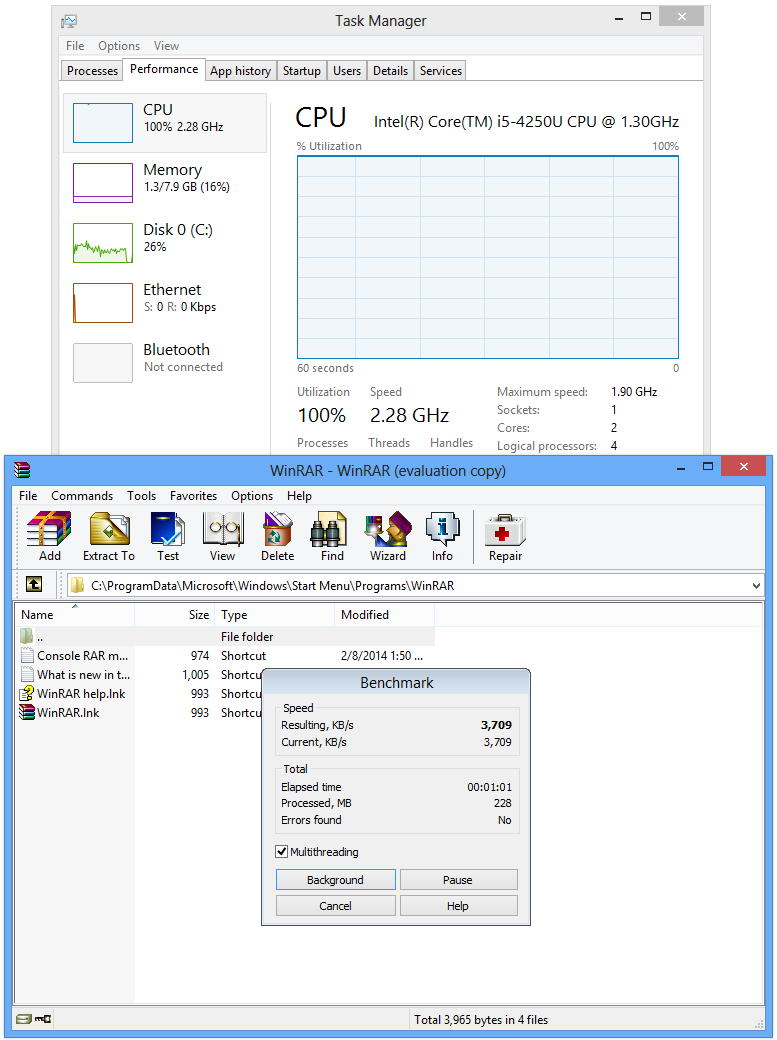Click the Background button in Benchmark

[335, 880]
